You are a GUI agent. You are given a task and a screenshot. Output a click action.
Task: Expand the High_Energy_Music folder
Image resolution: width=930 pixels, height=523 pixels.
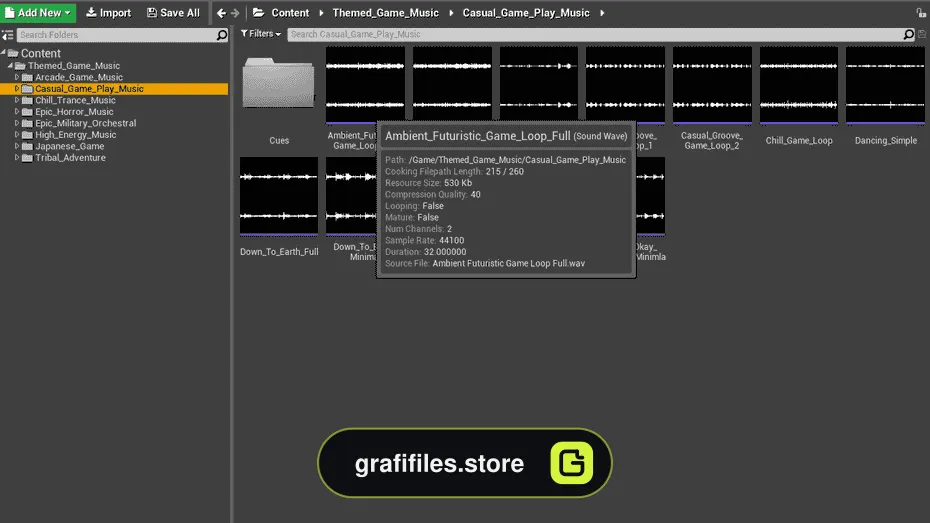point(17,135)
